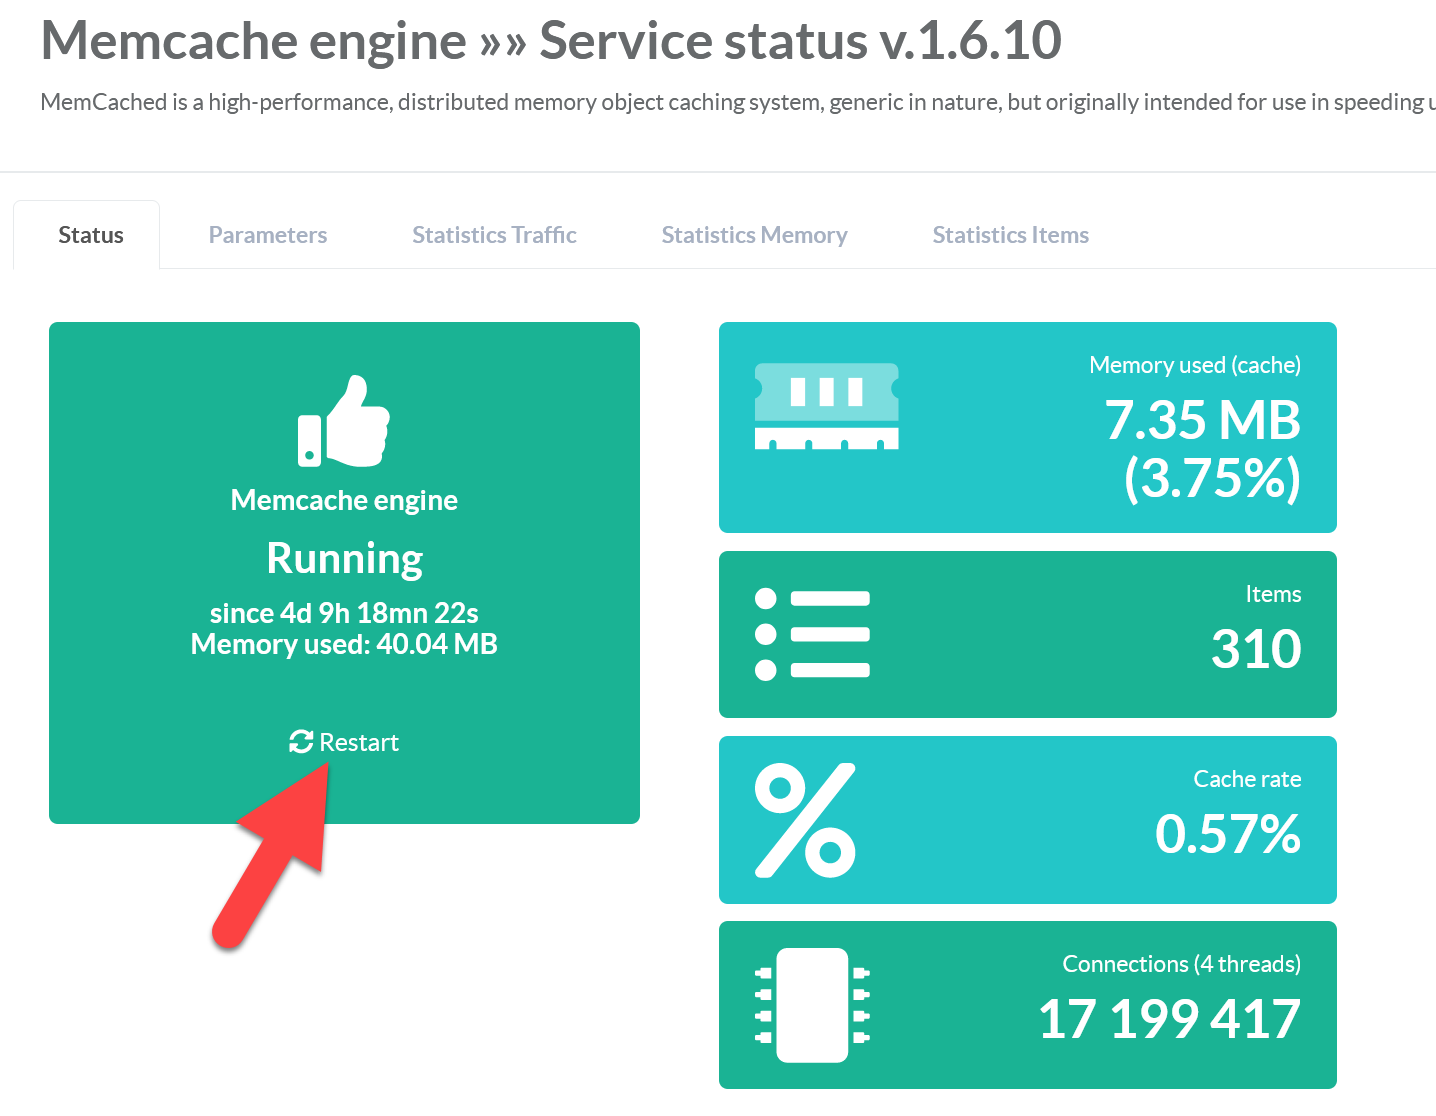This screenshot has height=1116, width=1436.
Task: Switch to the Parameters tab
Action: click(x=268, y=235)
